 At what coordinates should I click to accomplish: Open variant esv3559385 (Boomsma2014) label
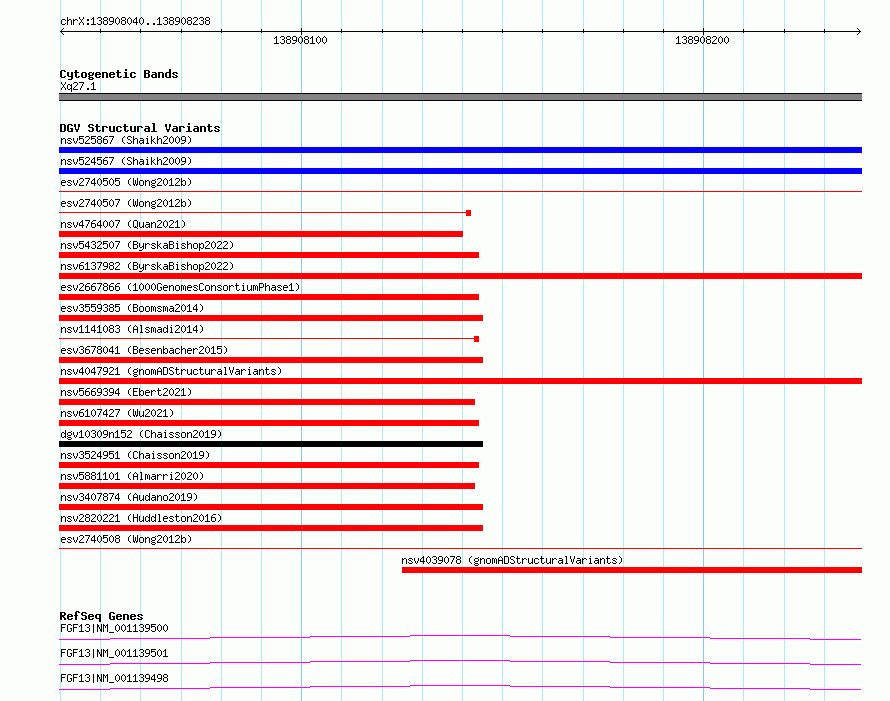(132, 308)
